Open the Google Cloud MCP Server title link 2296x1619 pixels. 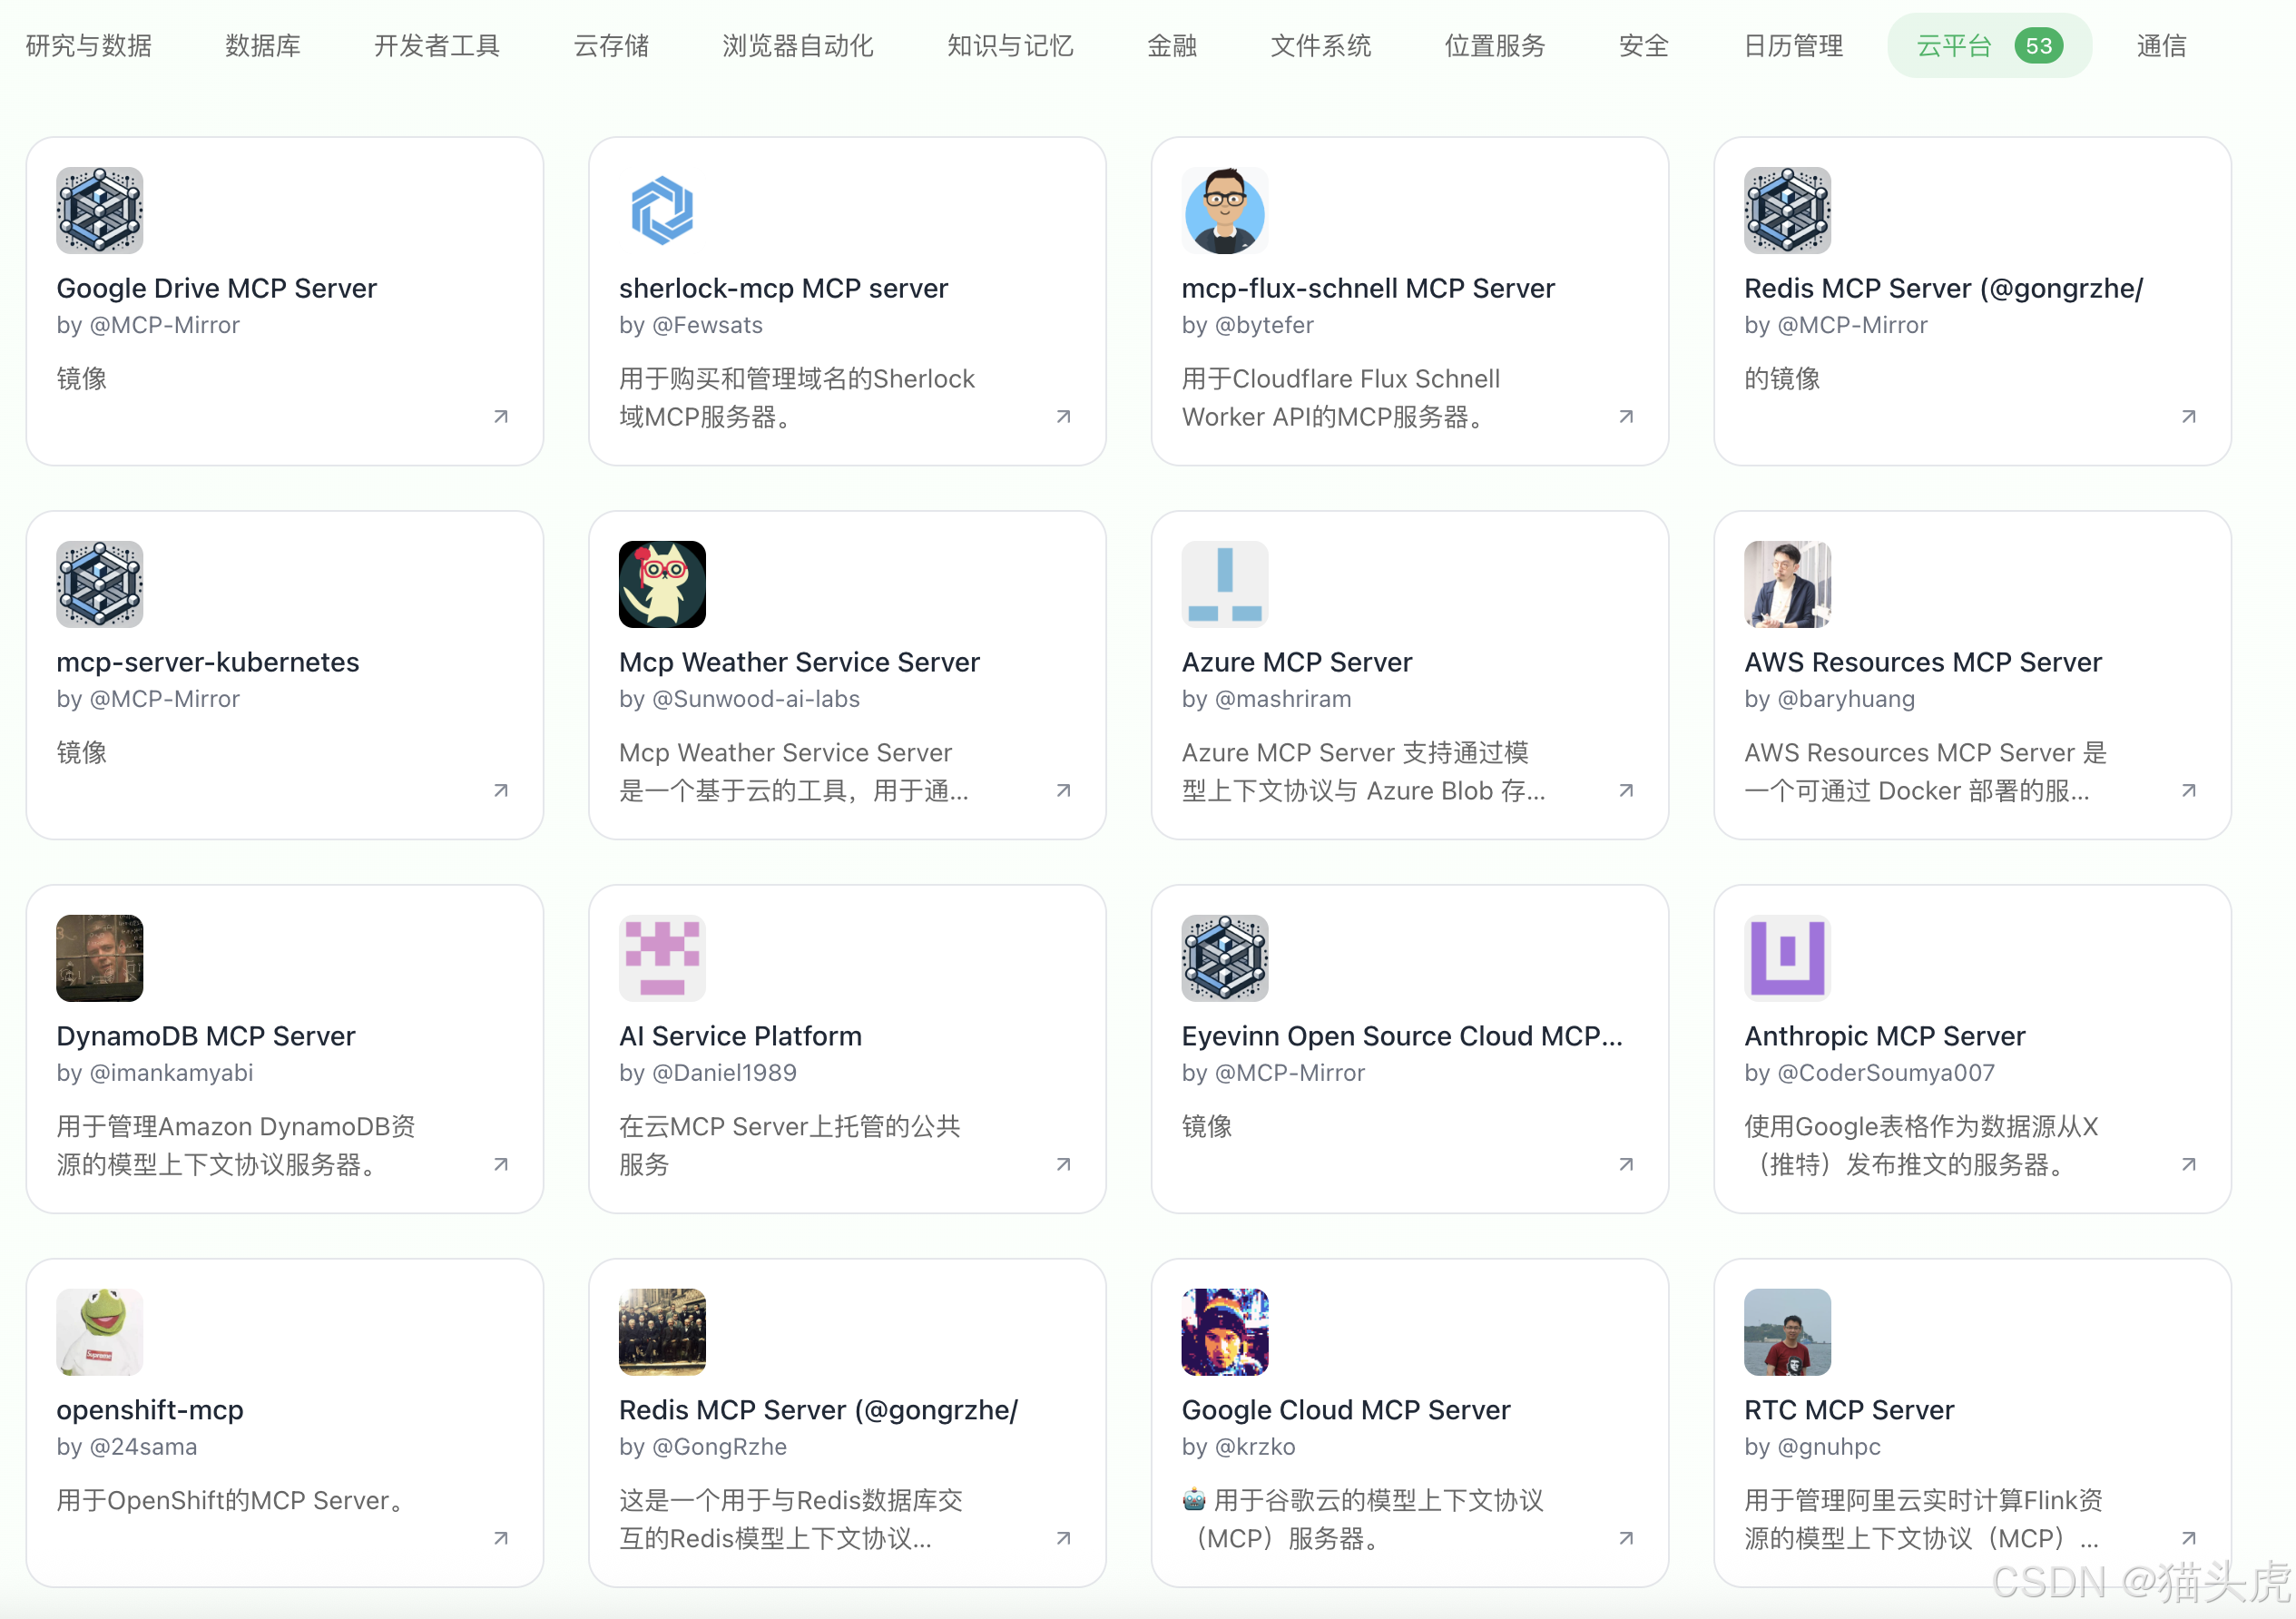pyautogui.click(x=1345, y=1410)
